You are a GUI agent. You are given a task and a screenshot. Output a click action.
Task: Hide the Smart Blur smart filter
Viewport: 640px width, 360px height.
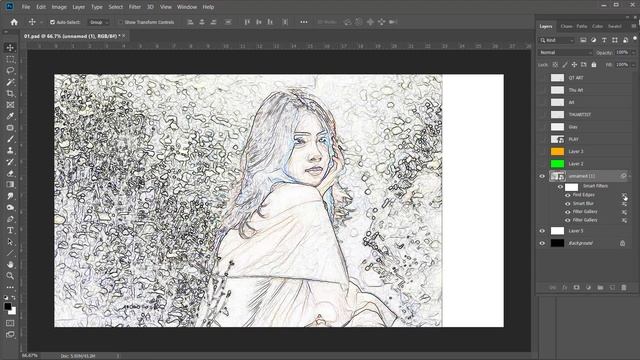coord(568,204)
